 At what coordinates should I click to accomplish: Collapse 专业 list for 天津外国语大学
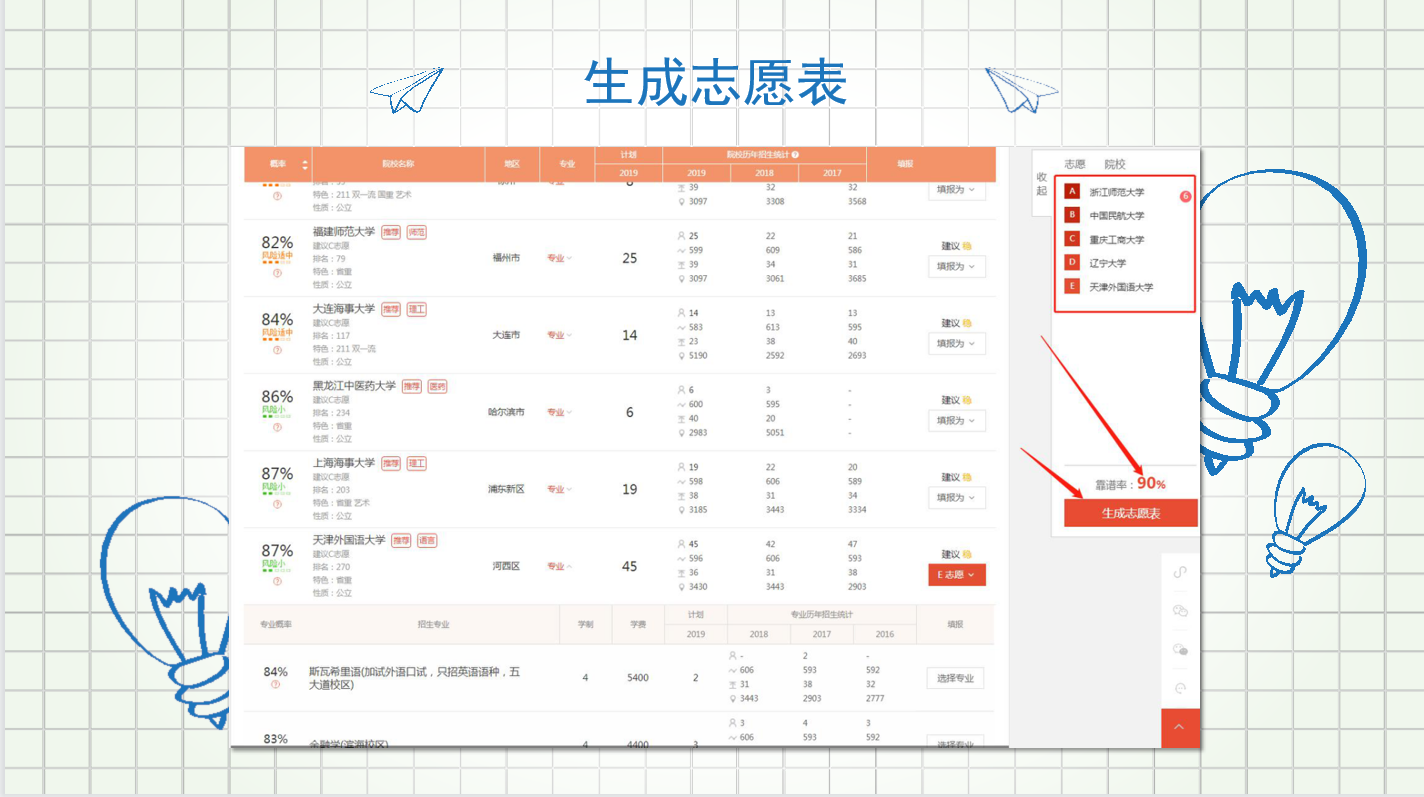pos(559,567)
